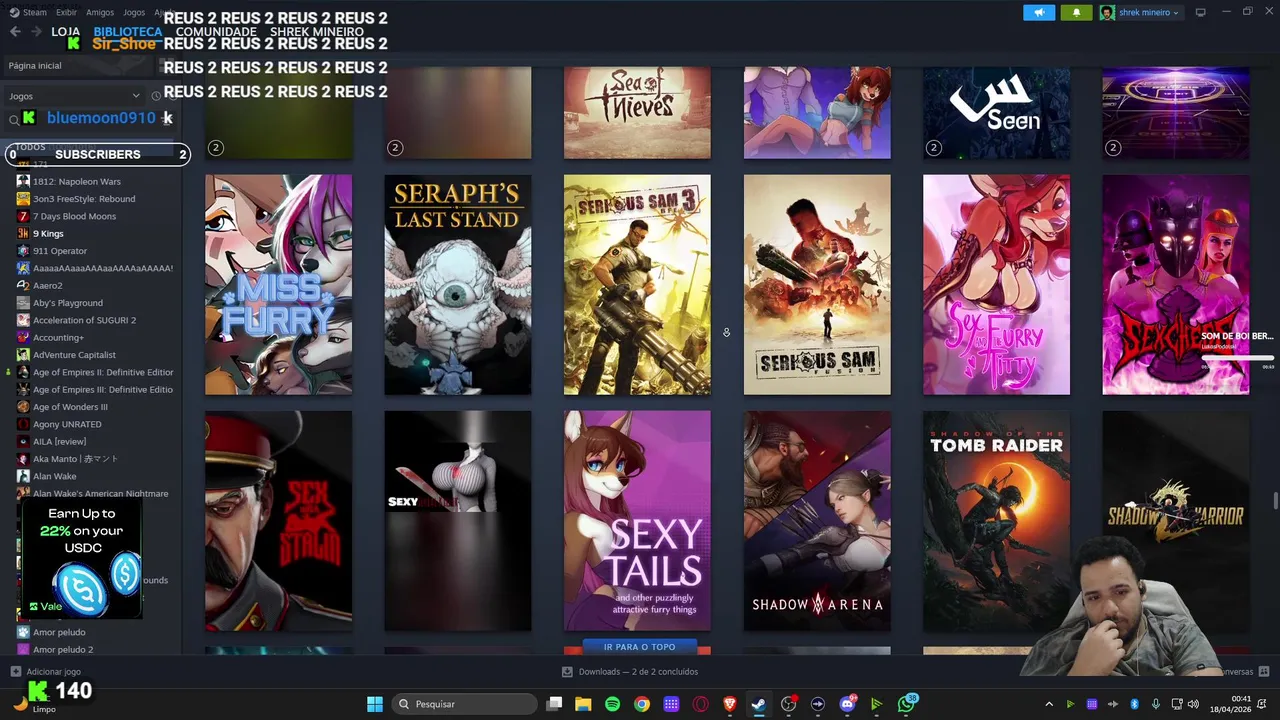Switch to the COMUNIDADE tab
Viewport: 1280px width, 720px height.
pos(216,32)
